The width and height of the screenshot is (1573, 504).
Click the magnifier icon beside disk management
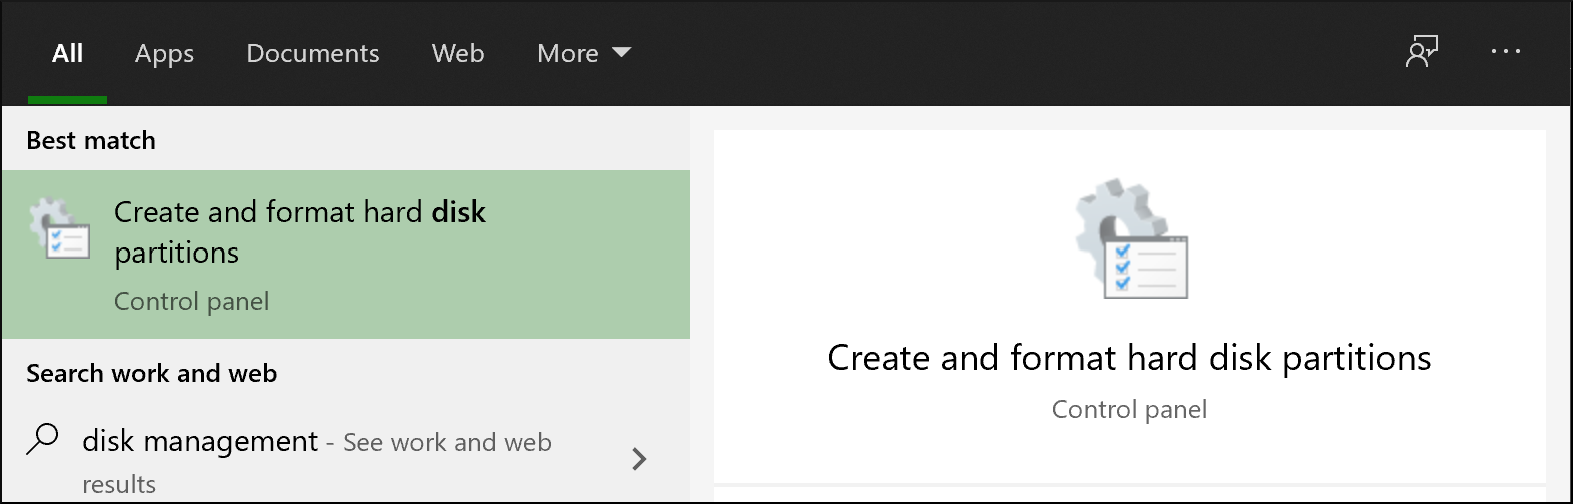(42, 439)
